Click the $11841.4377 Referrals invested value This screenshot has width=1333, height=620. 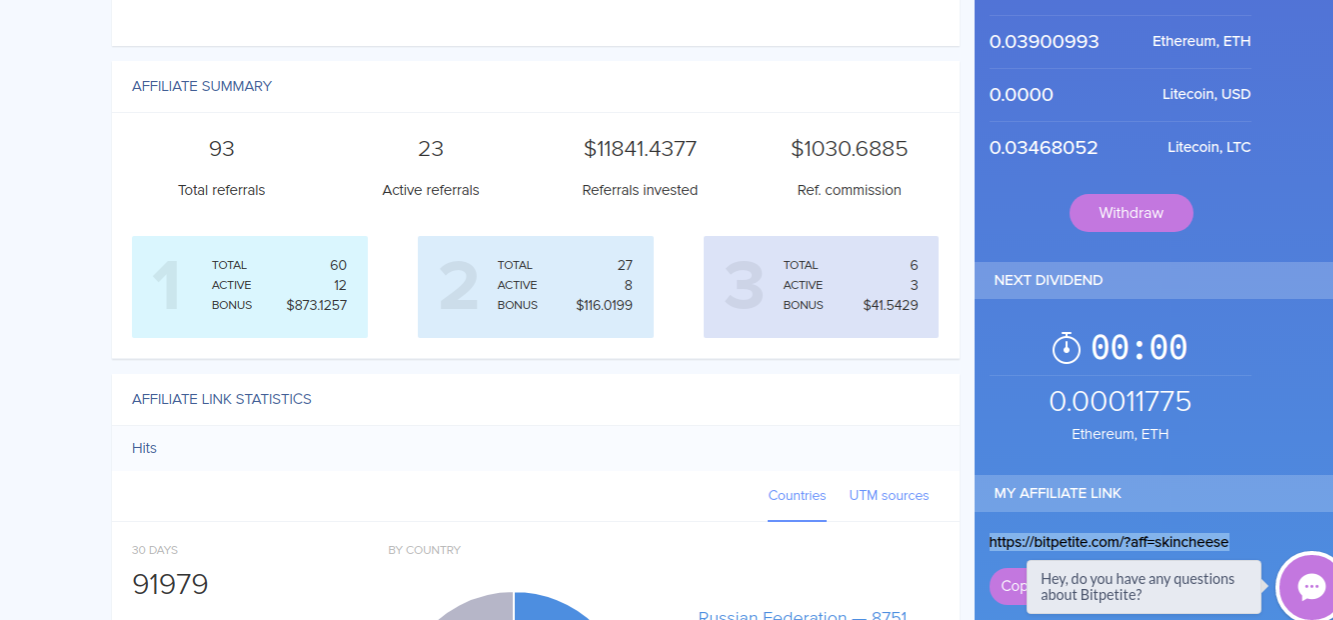pyautogui.click(x=640, y=149)
